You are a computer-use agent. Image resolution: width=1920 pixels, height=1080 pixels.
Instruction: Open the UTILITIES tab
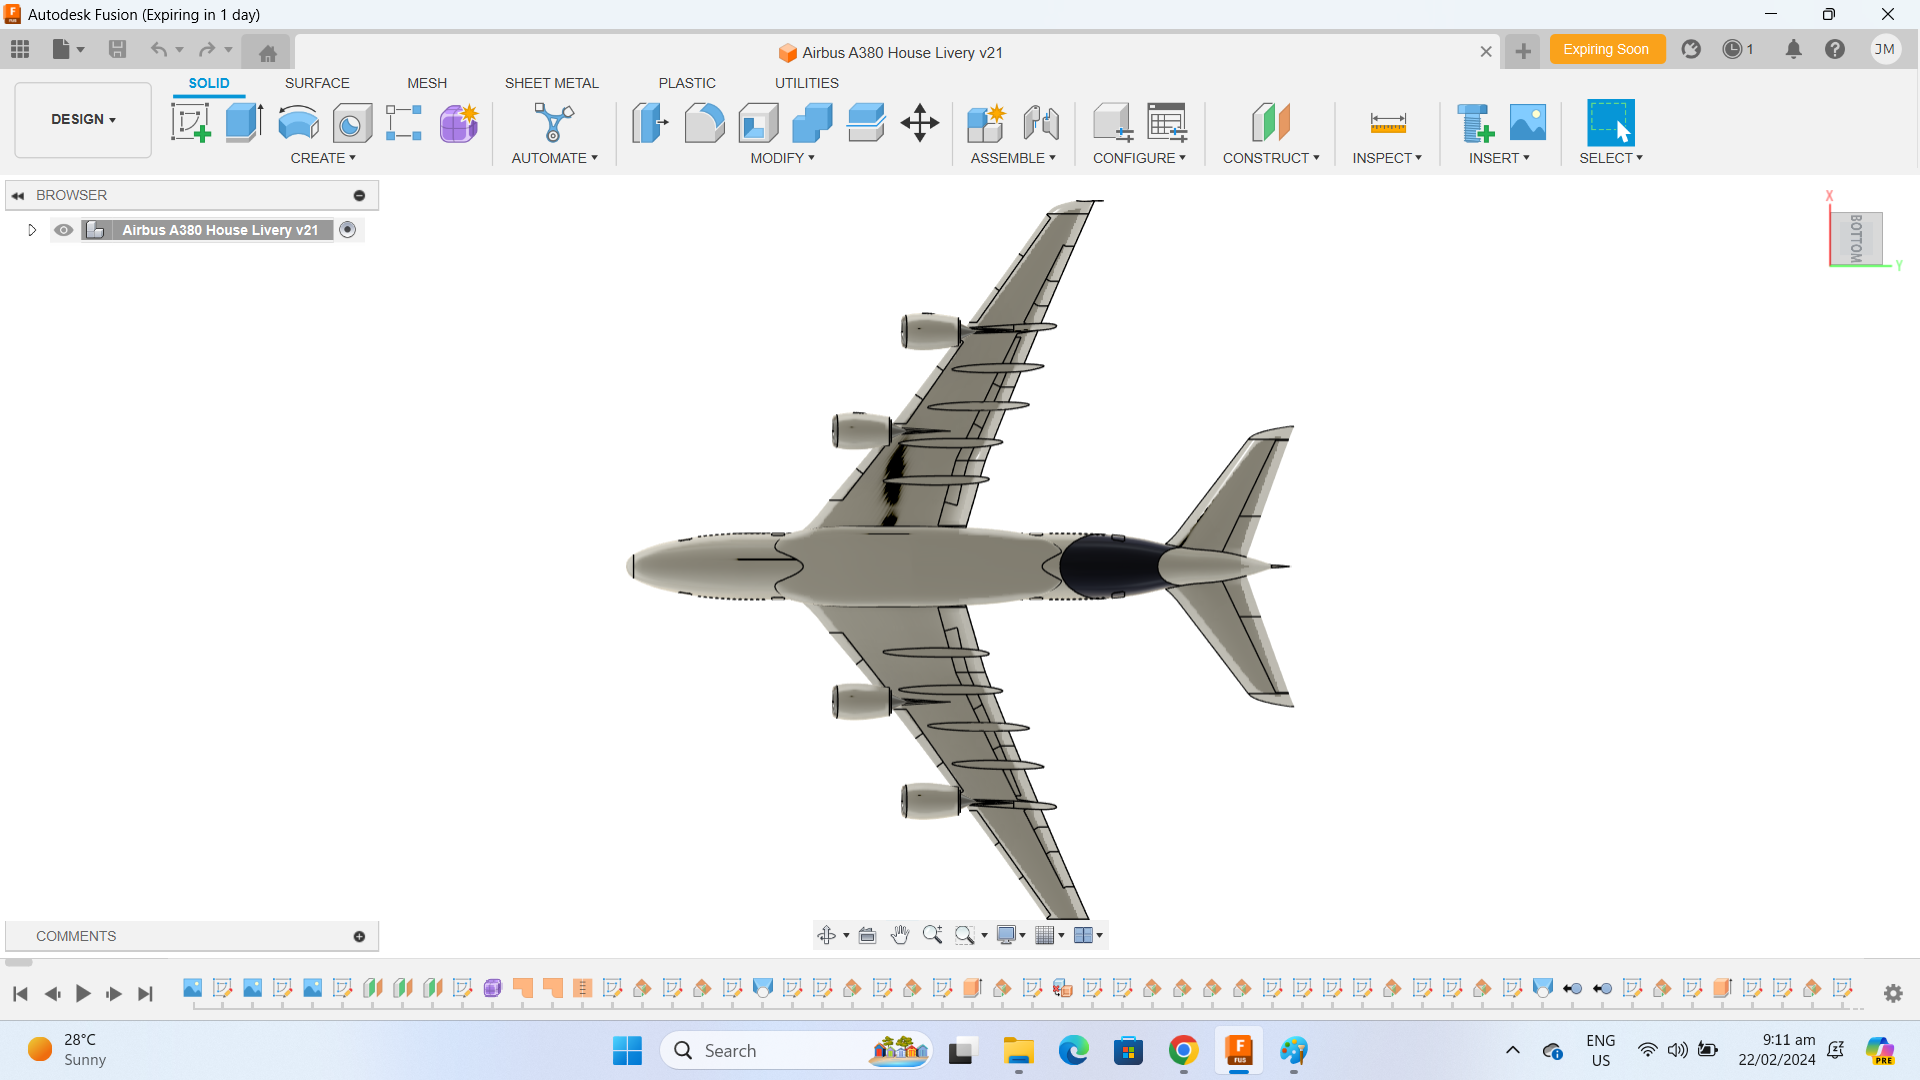[x=806, y=83]
